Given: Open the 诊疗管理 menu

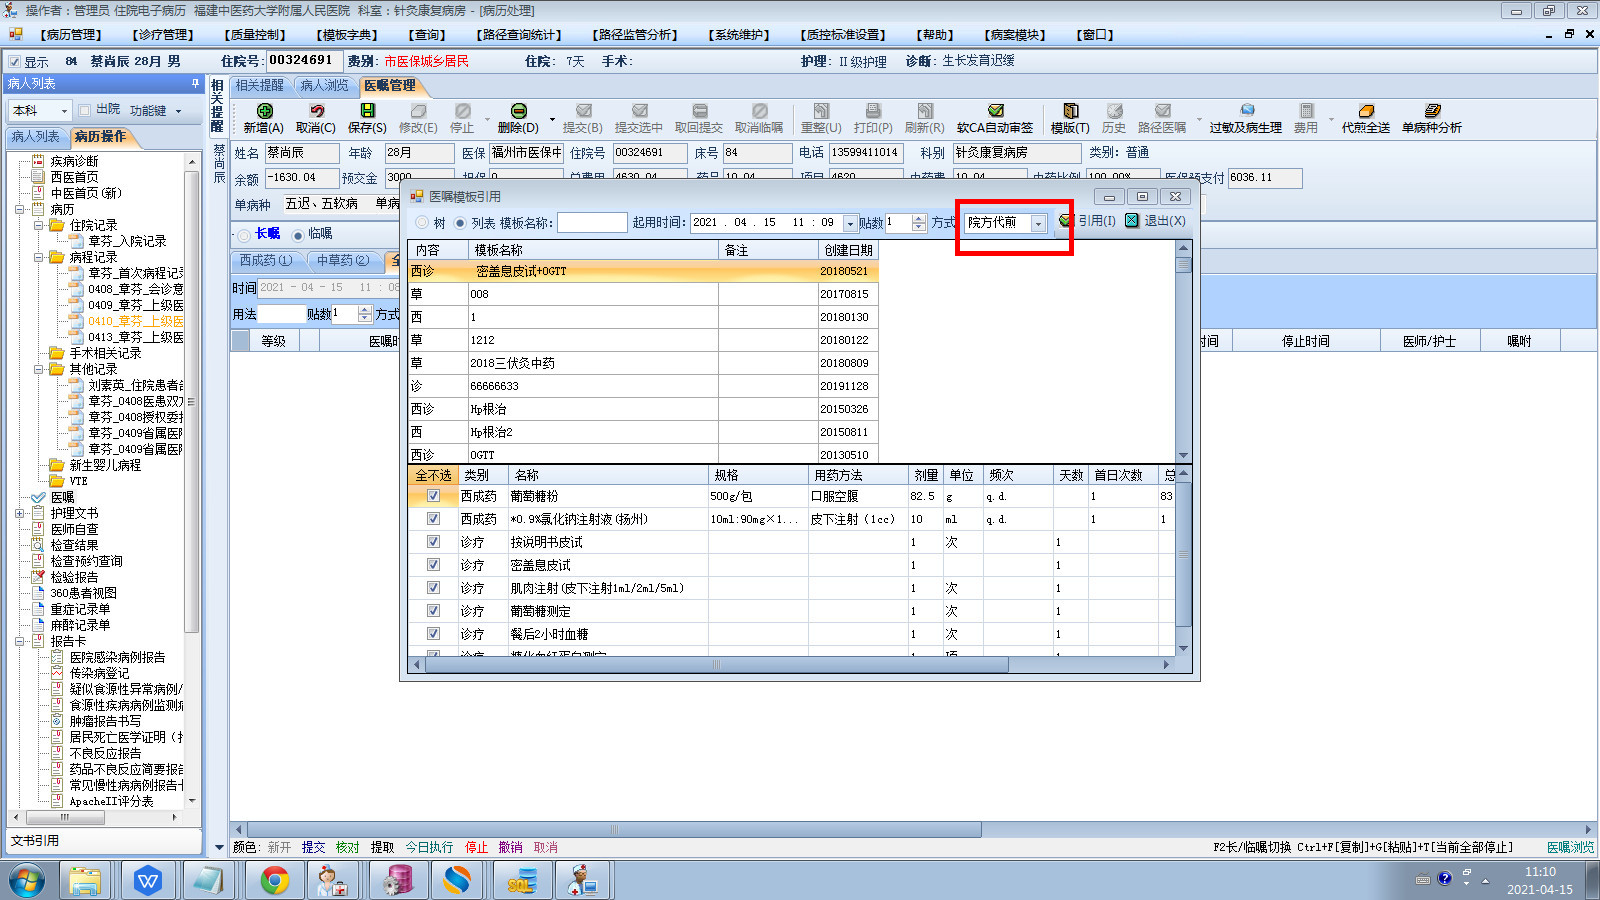Looking at the screenshot, I should coord(163,35).
